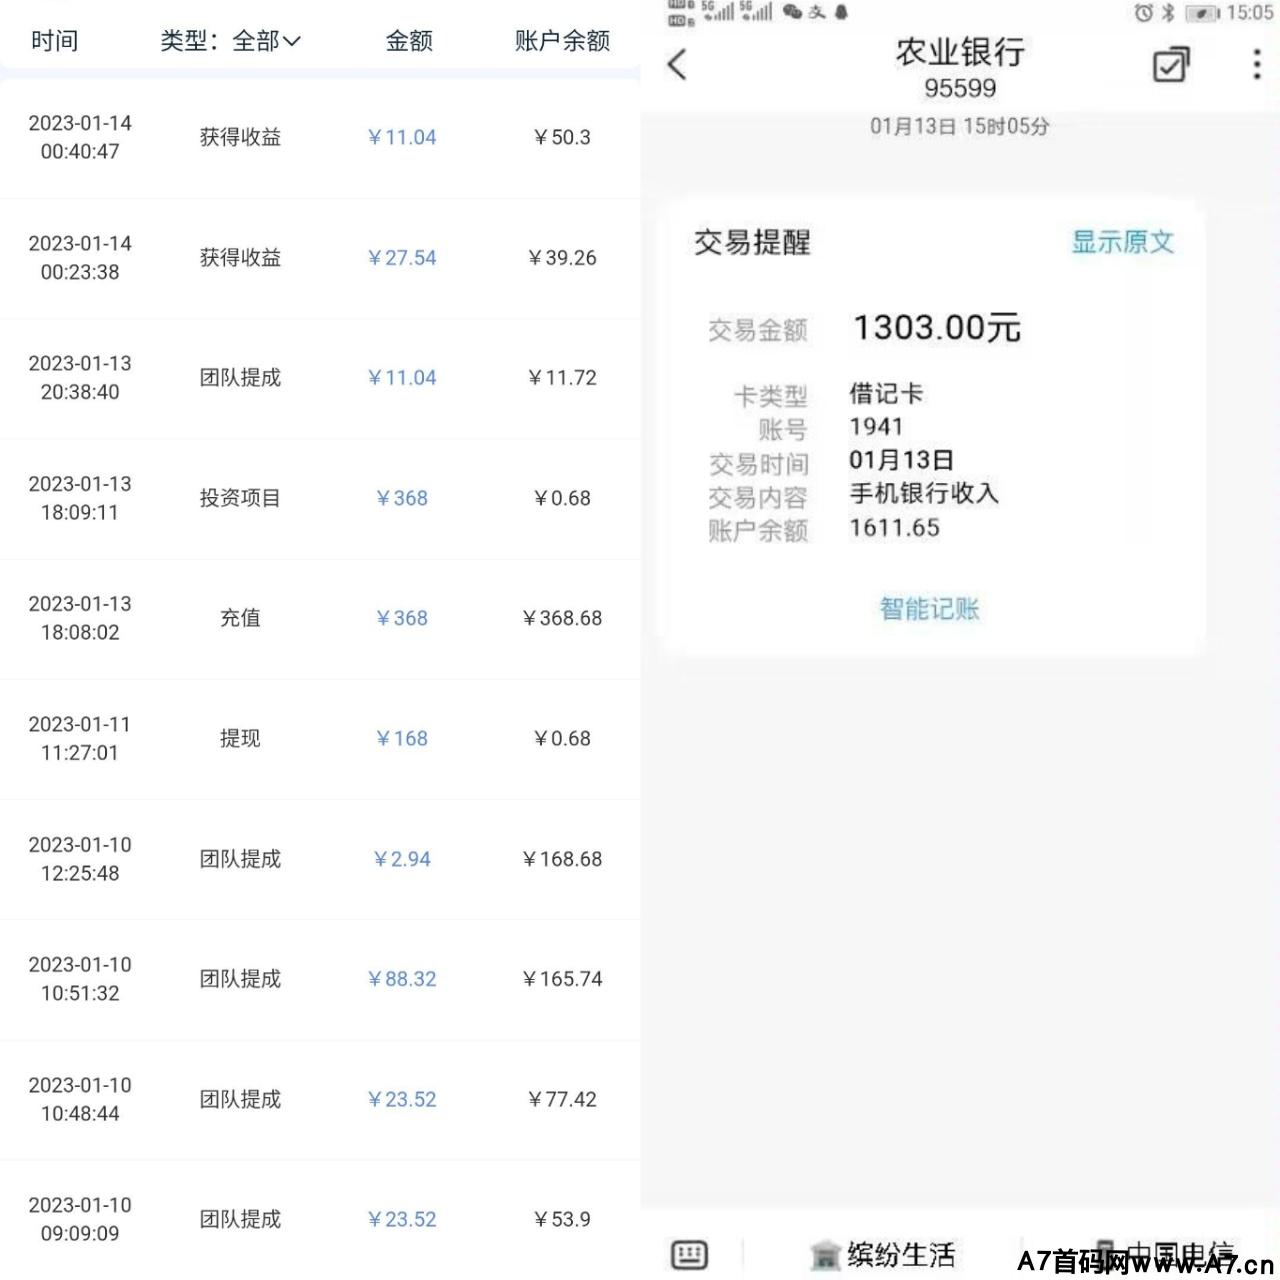Switch to keyboard input icon

(689, 1254)
